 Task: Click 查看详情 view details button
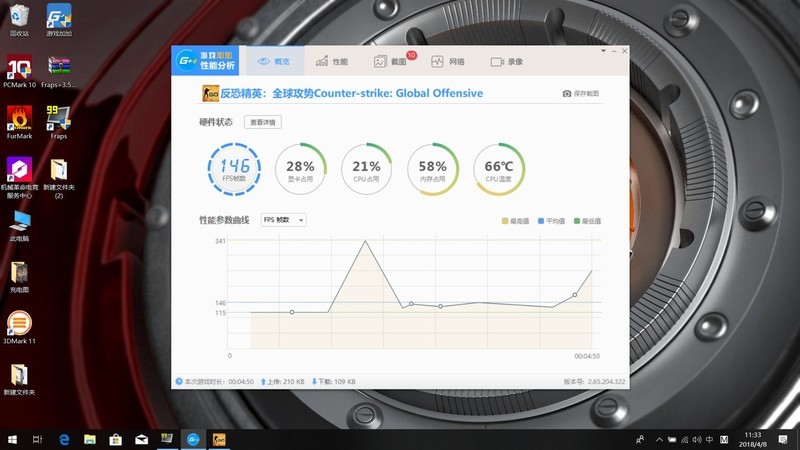tap(263, 122)
